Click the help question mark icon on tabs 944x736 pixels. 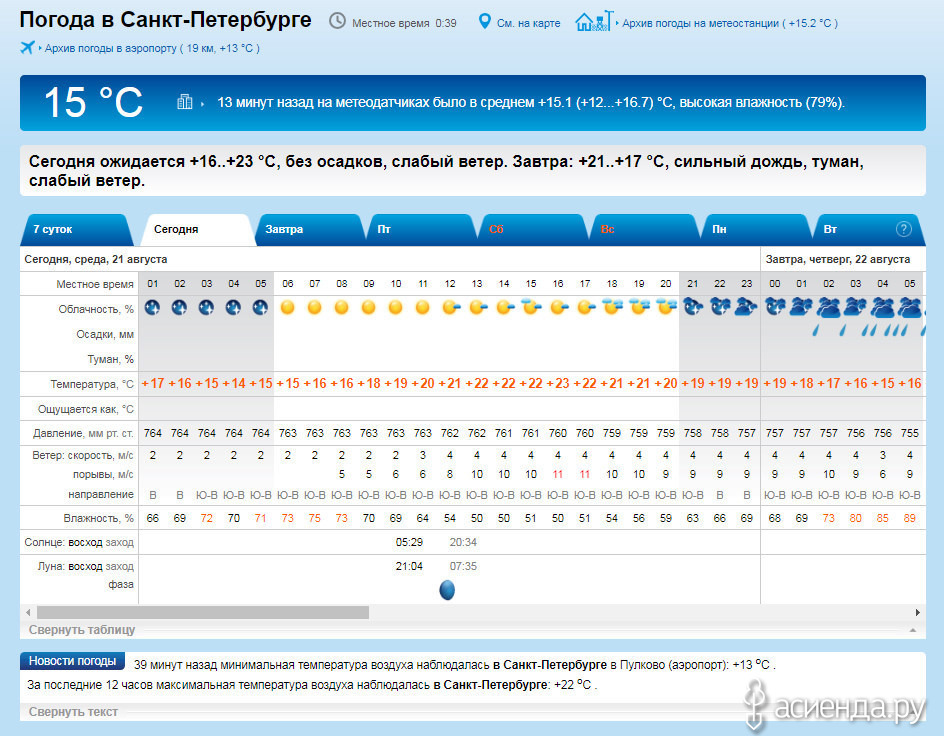903,229
